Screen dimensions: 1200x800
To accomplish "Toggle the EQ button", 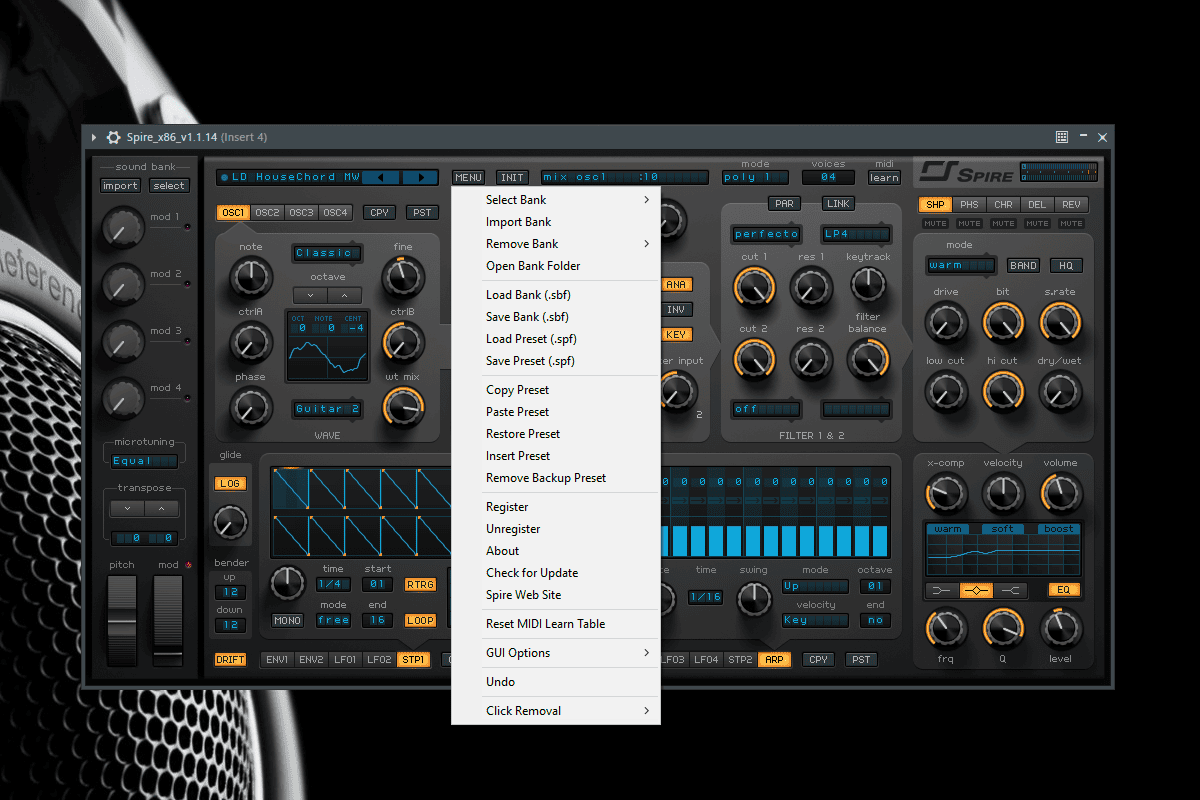I will (x=1064, y=590).
